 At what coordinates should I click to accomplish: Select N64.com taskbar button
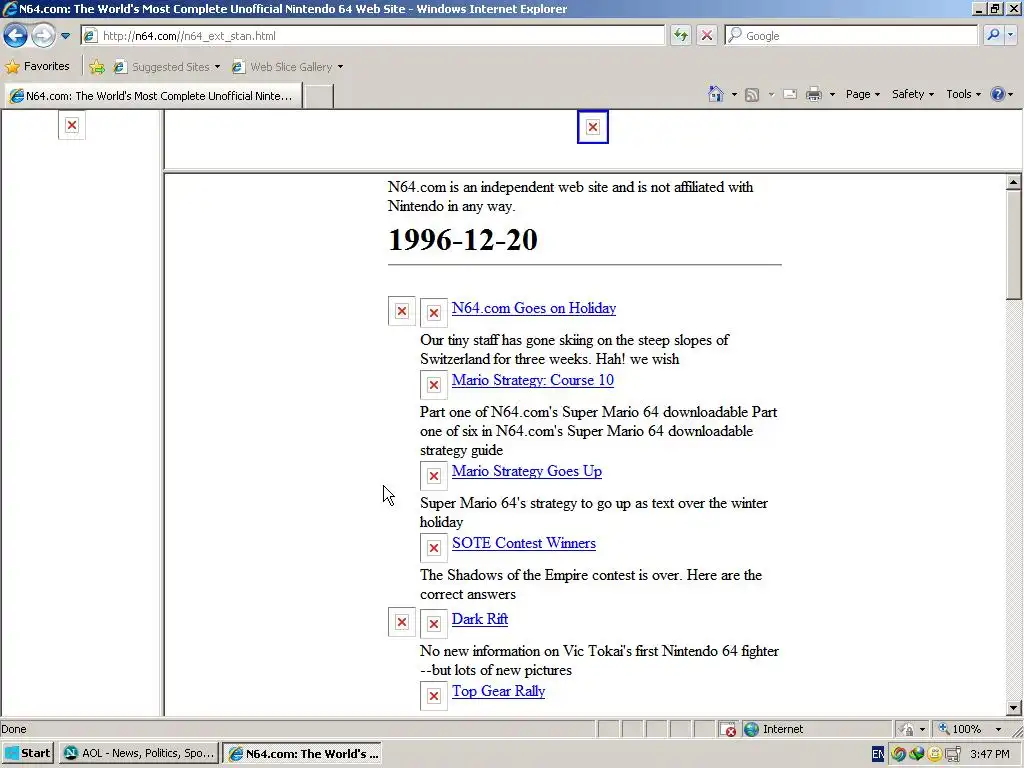tap(302, 753)
